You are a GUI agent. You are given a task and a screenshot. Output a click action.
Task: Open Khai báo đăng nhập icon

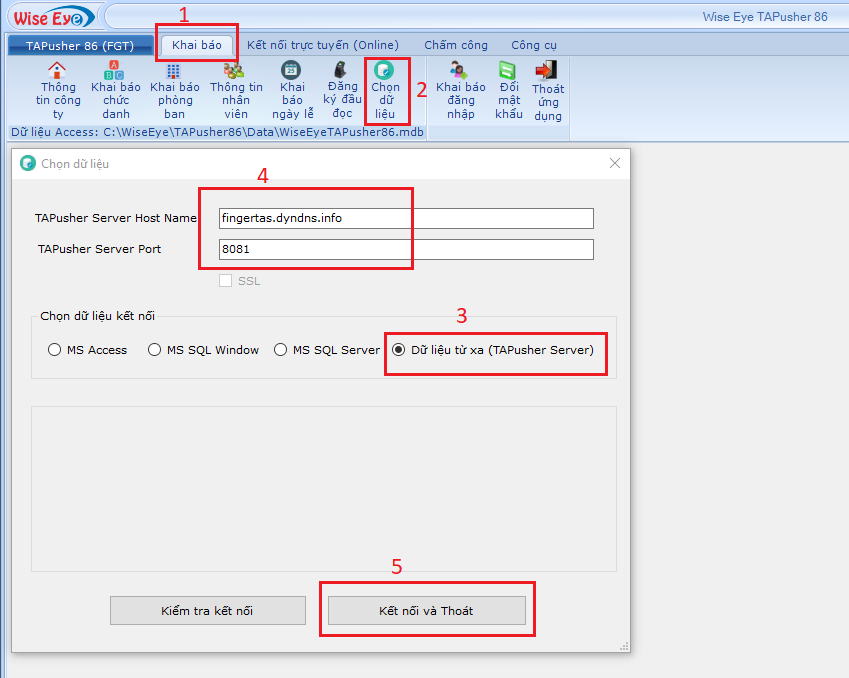click(x=460, y=70)
